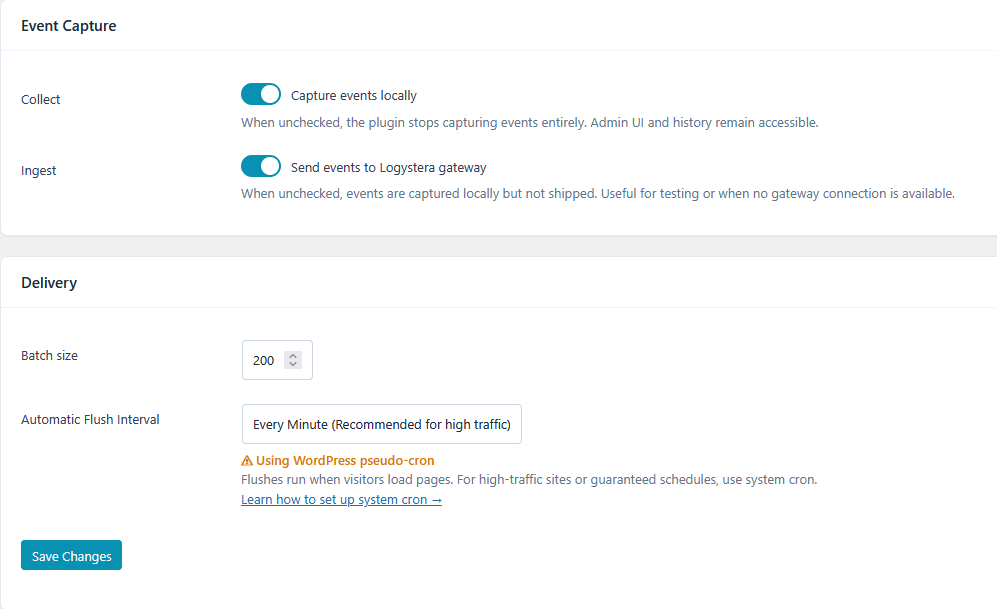Viewport: 997px width, 609px height.
Task: Click the Batch size decrement arrow
Action: tap(293, 364)
